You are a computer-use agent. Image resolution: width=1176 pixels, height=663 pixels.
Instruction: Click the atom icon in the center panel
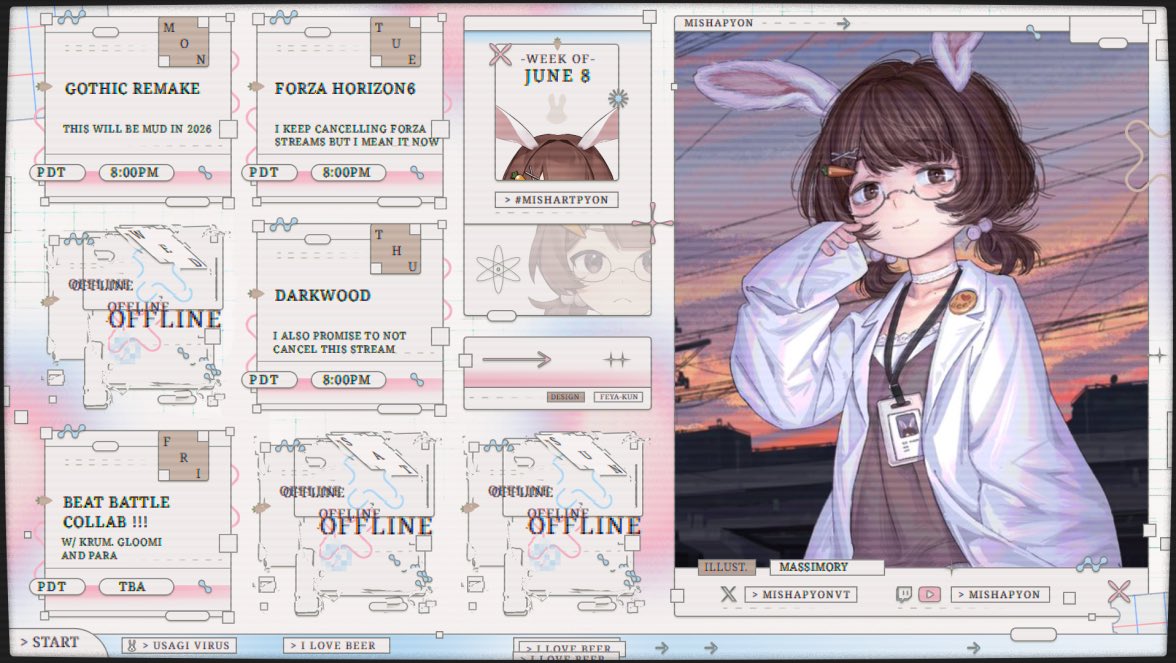tap(498, 268)
